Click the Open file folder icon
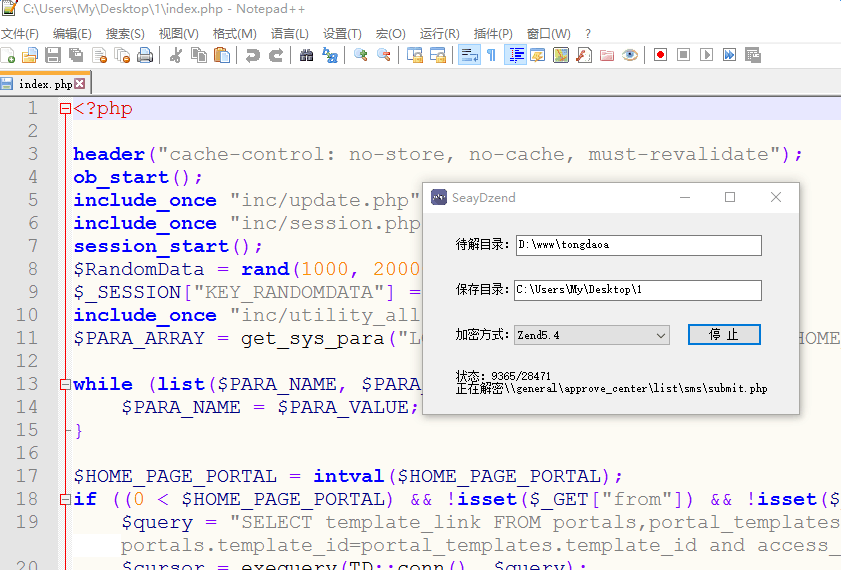Viewport: 841px width, 570px height. point(30,55)
